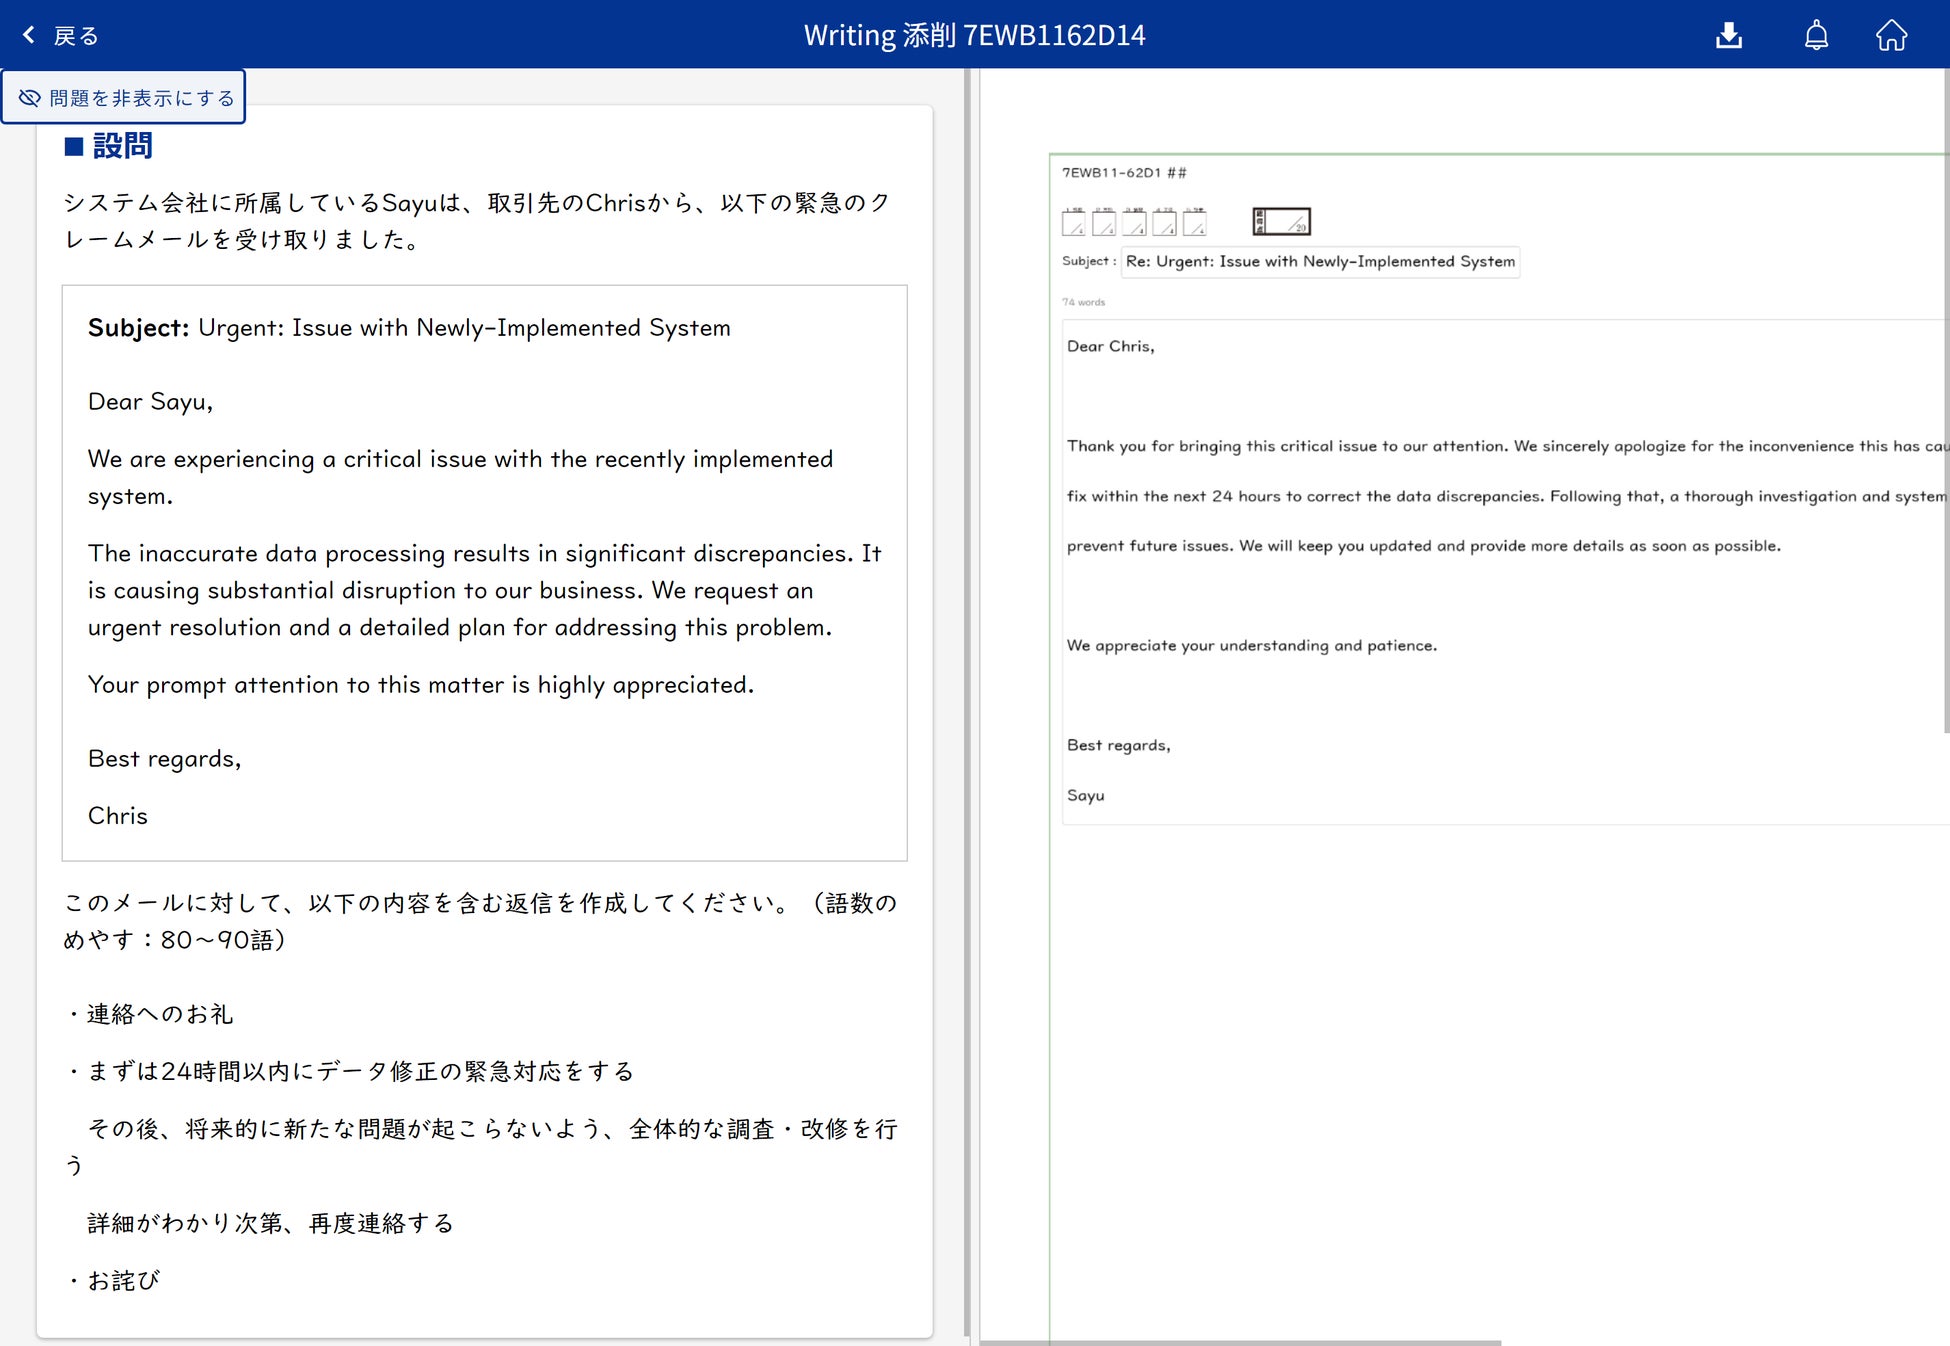Image resolution: width=1950 pixels, height=1346 pixels.
Task: Open notifications via the bell icon
Action: click(x=1815, y=36)
